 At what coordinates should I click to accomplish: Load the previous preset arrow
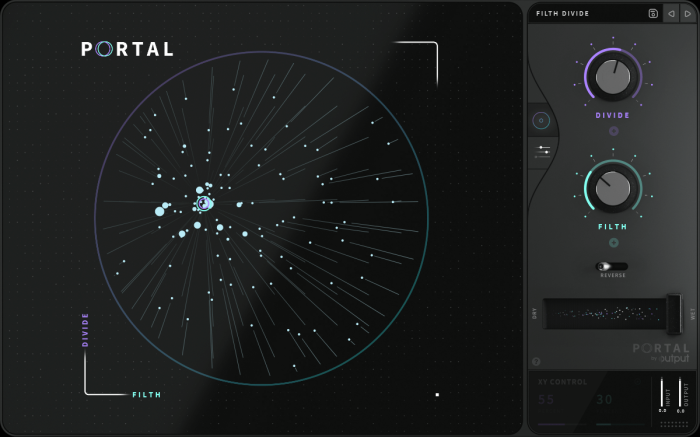[671, 13]
